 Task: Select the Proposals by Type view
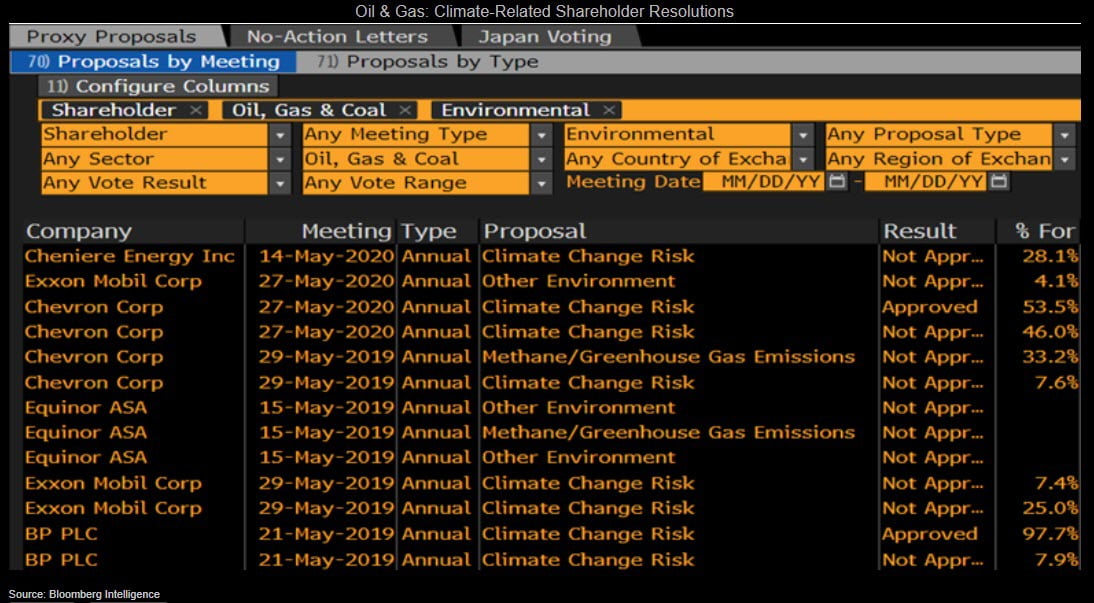point(427,61)
